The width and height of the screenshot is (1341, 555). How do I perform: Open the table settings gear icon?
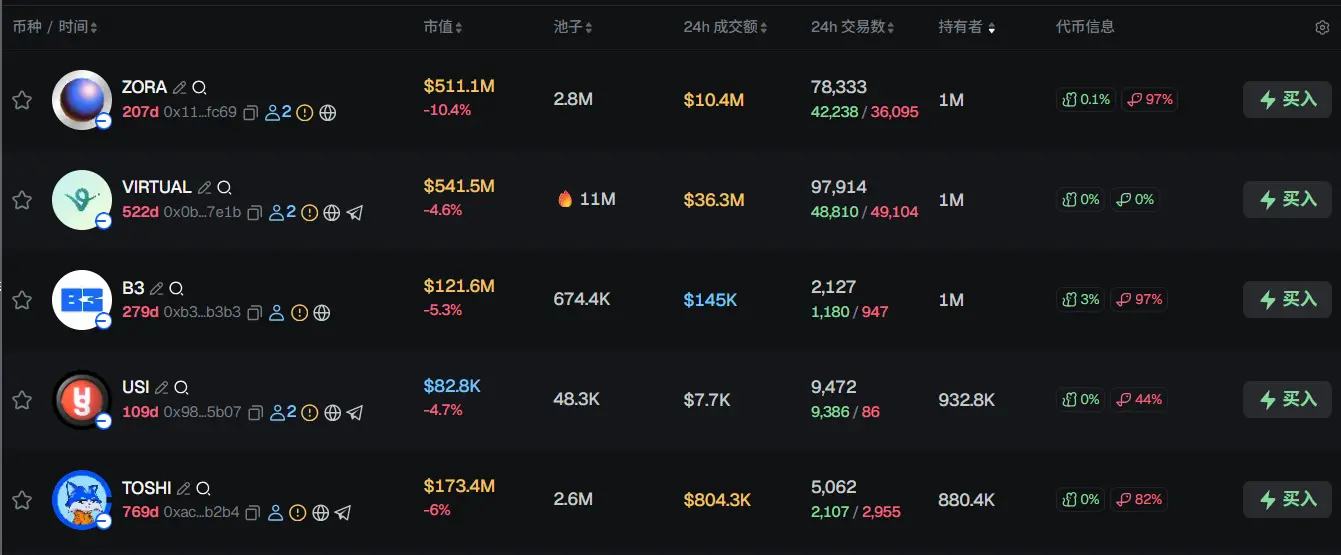[x=1322, y=28]
